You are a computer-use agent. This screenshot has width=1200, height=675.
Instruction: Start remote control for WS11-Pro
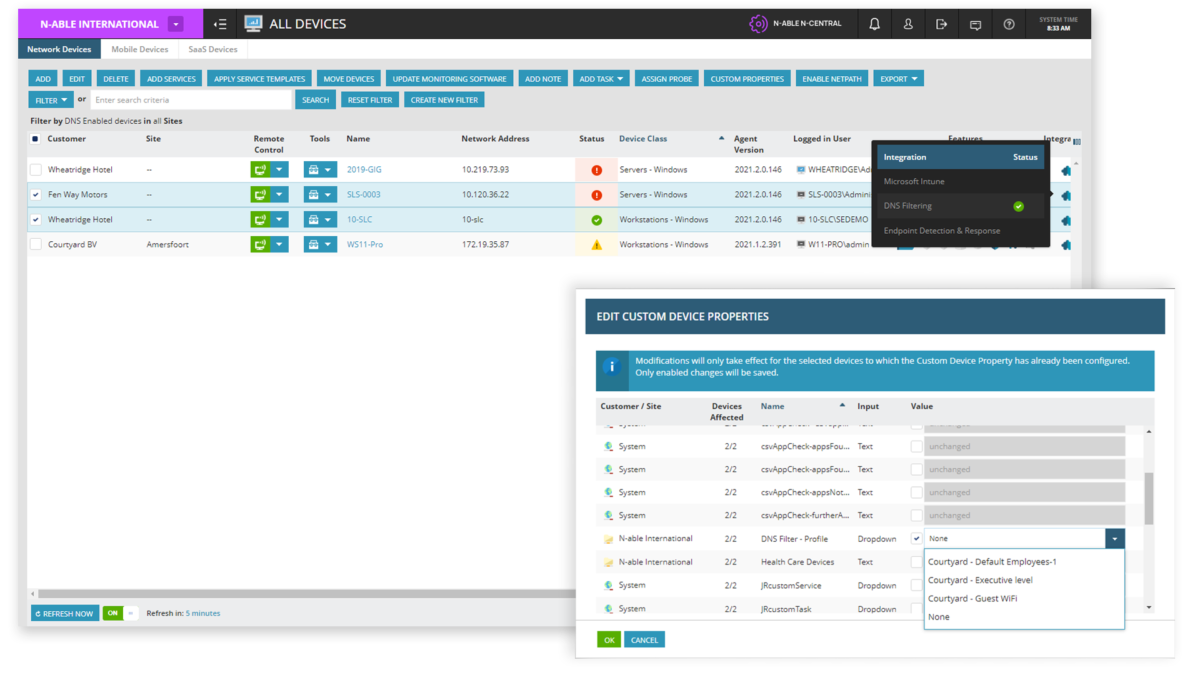260,244
